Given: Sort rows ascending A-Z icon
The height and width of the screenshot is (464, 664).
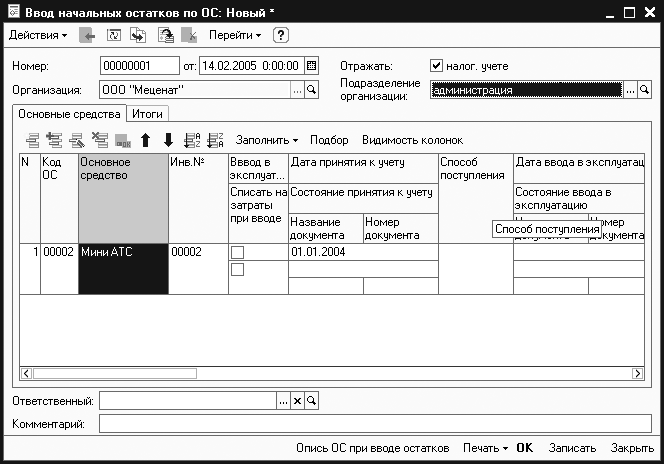Looking at the screenshot, I should pos(192,140).
